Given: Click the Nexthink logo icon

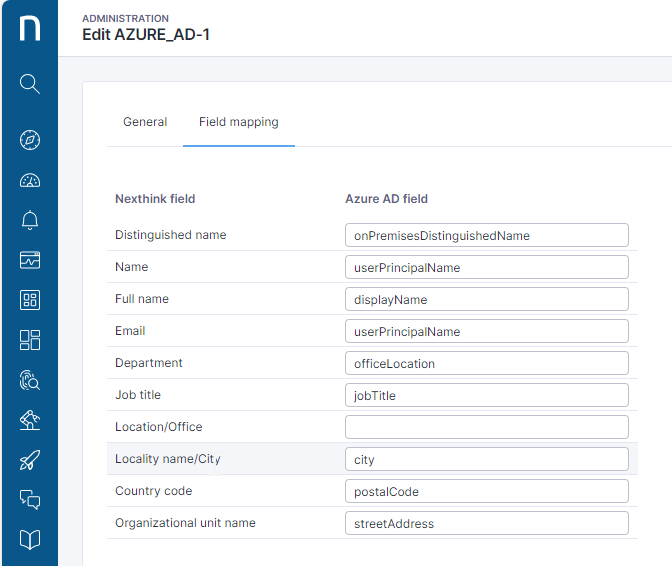Looking at the screenshot, I should click(x=30, y=28).
